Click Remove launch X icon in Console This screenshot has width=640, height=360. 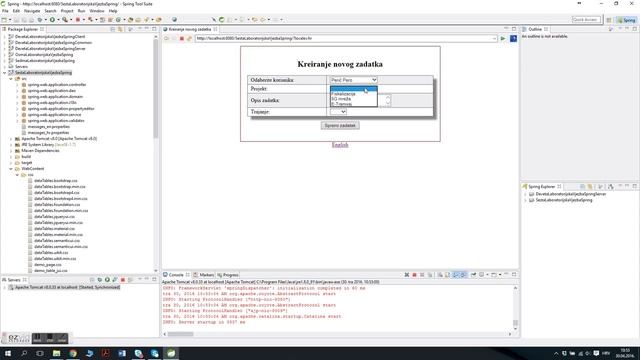pos(407,275)
